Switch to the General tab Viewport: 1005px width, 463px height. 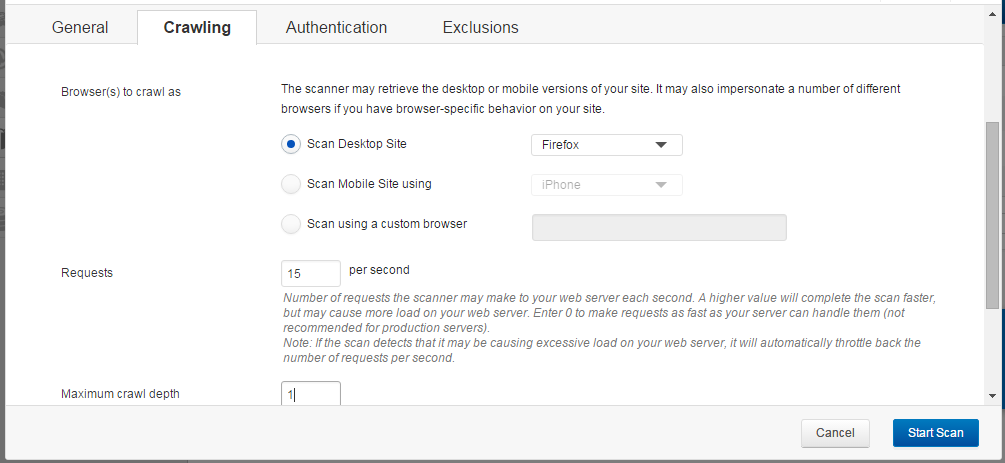tap(80, 28)
